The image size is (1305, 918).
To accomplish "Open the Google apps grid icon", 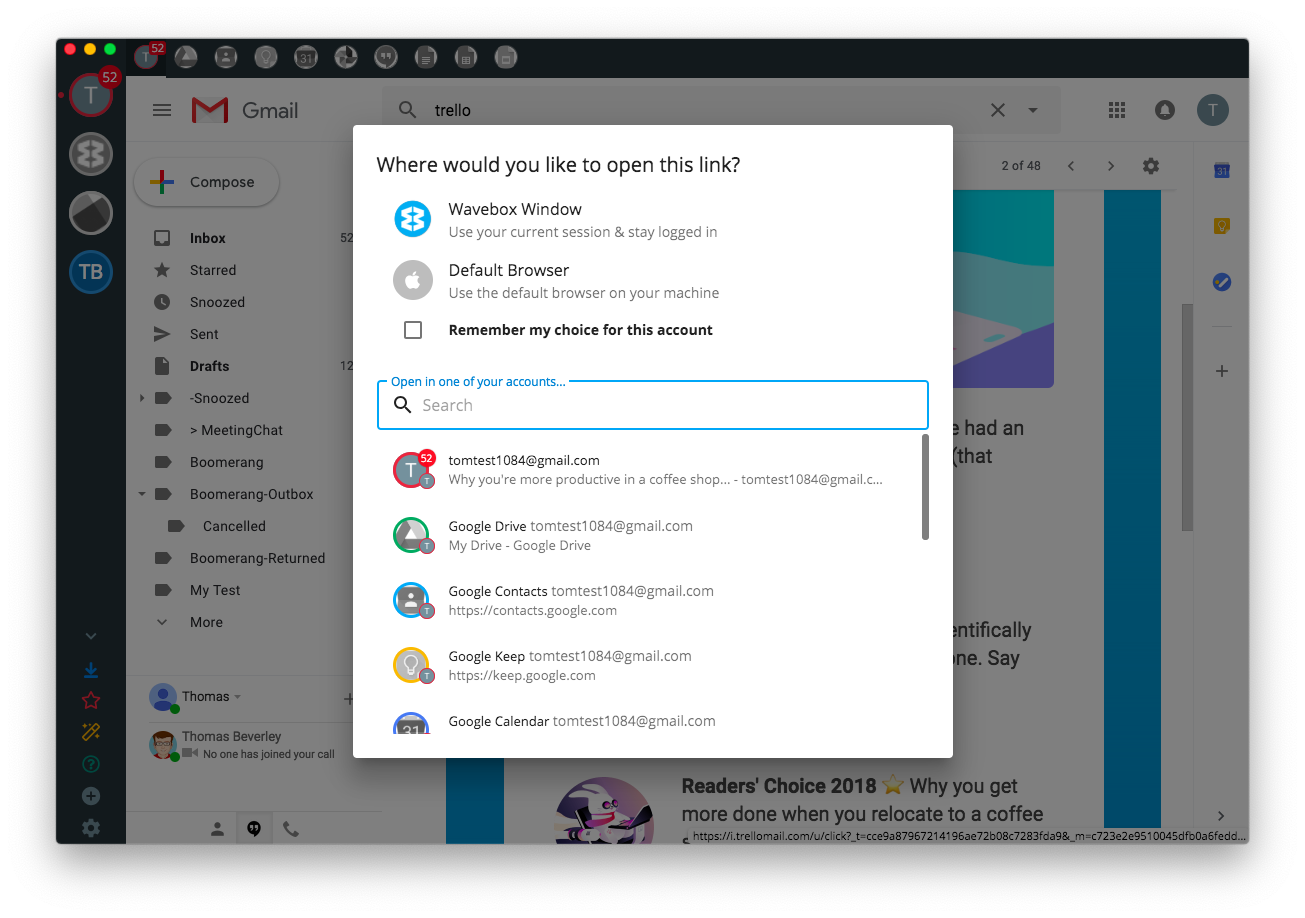I will pos(1118,110).
